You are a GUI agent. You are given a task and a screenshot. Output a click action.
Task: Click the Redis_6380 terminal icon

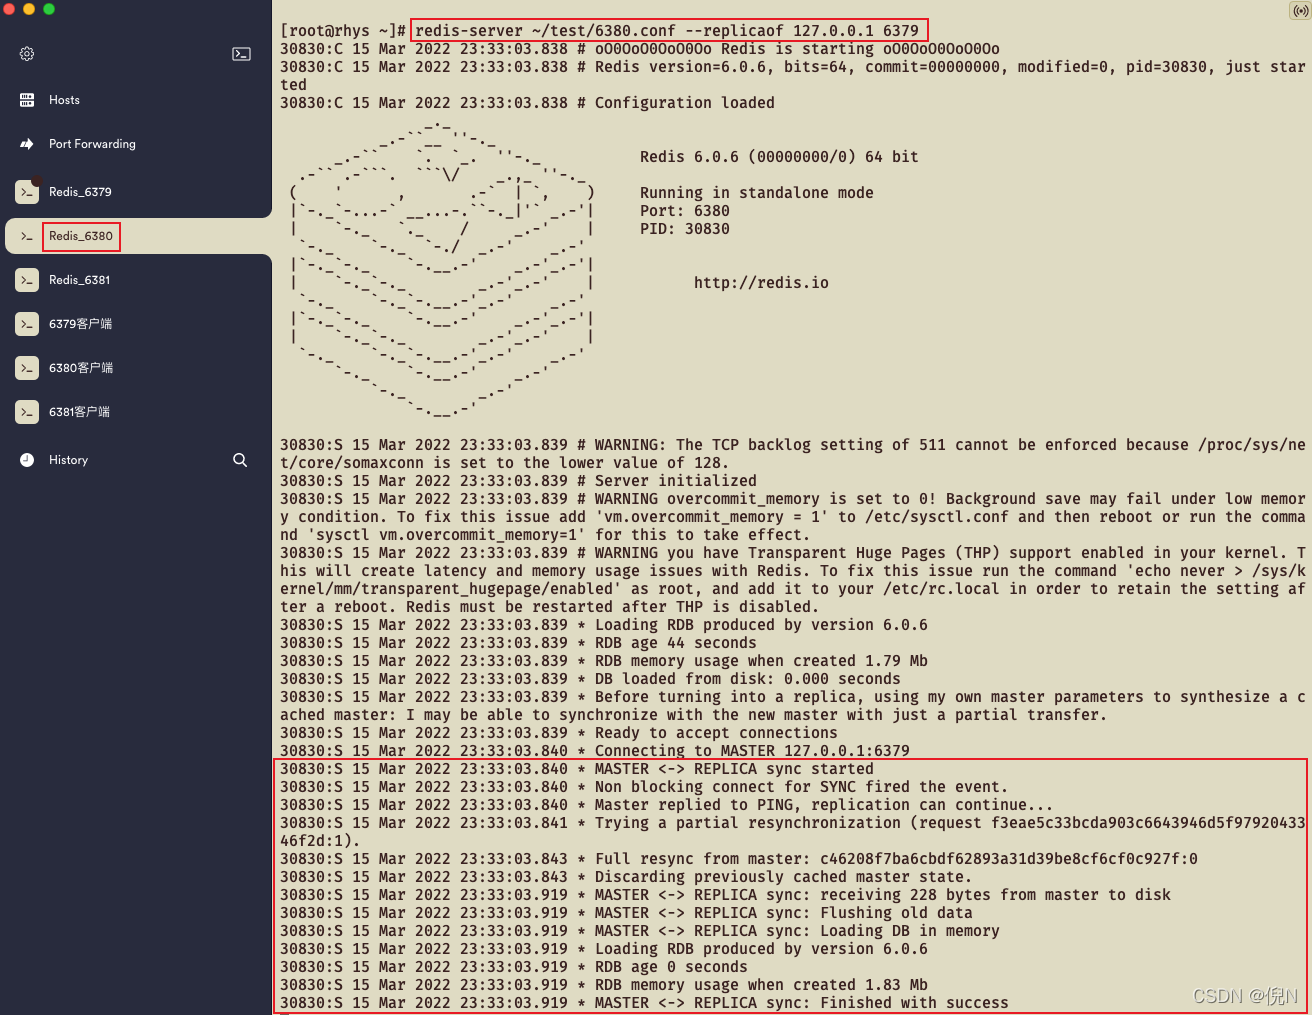(27, 236)
